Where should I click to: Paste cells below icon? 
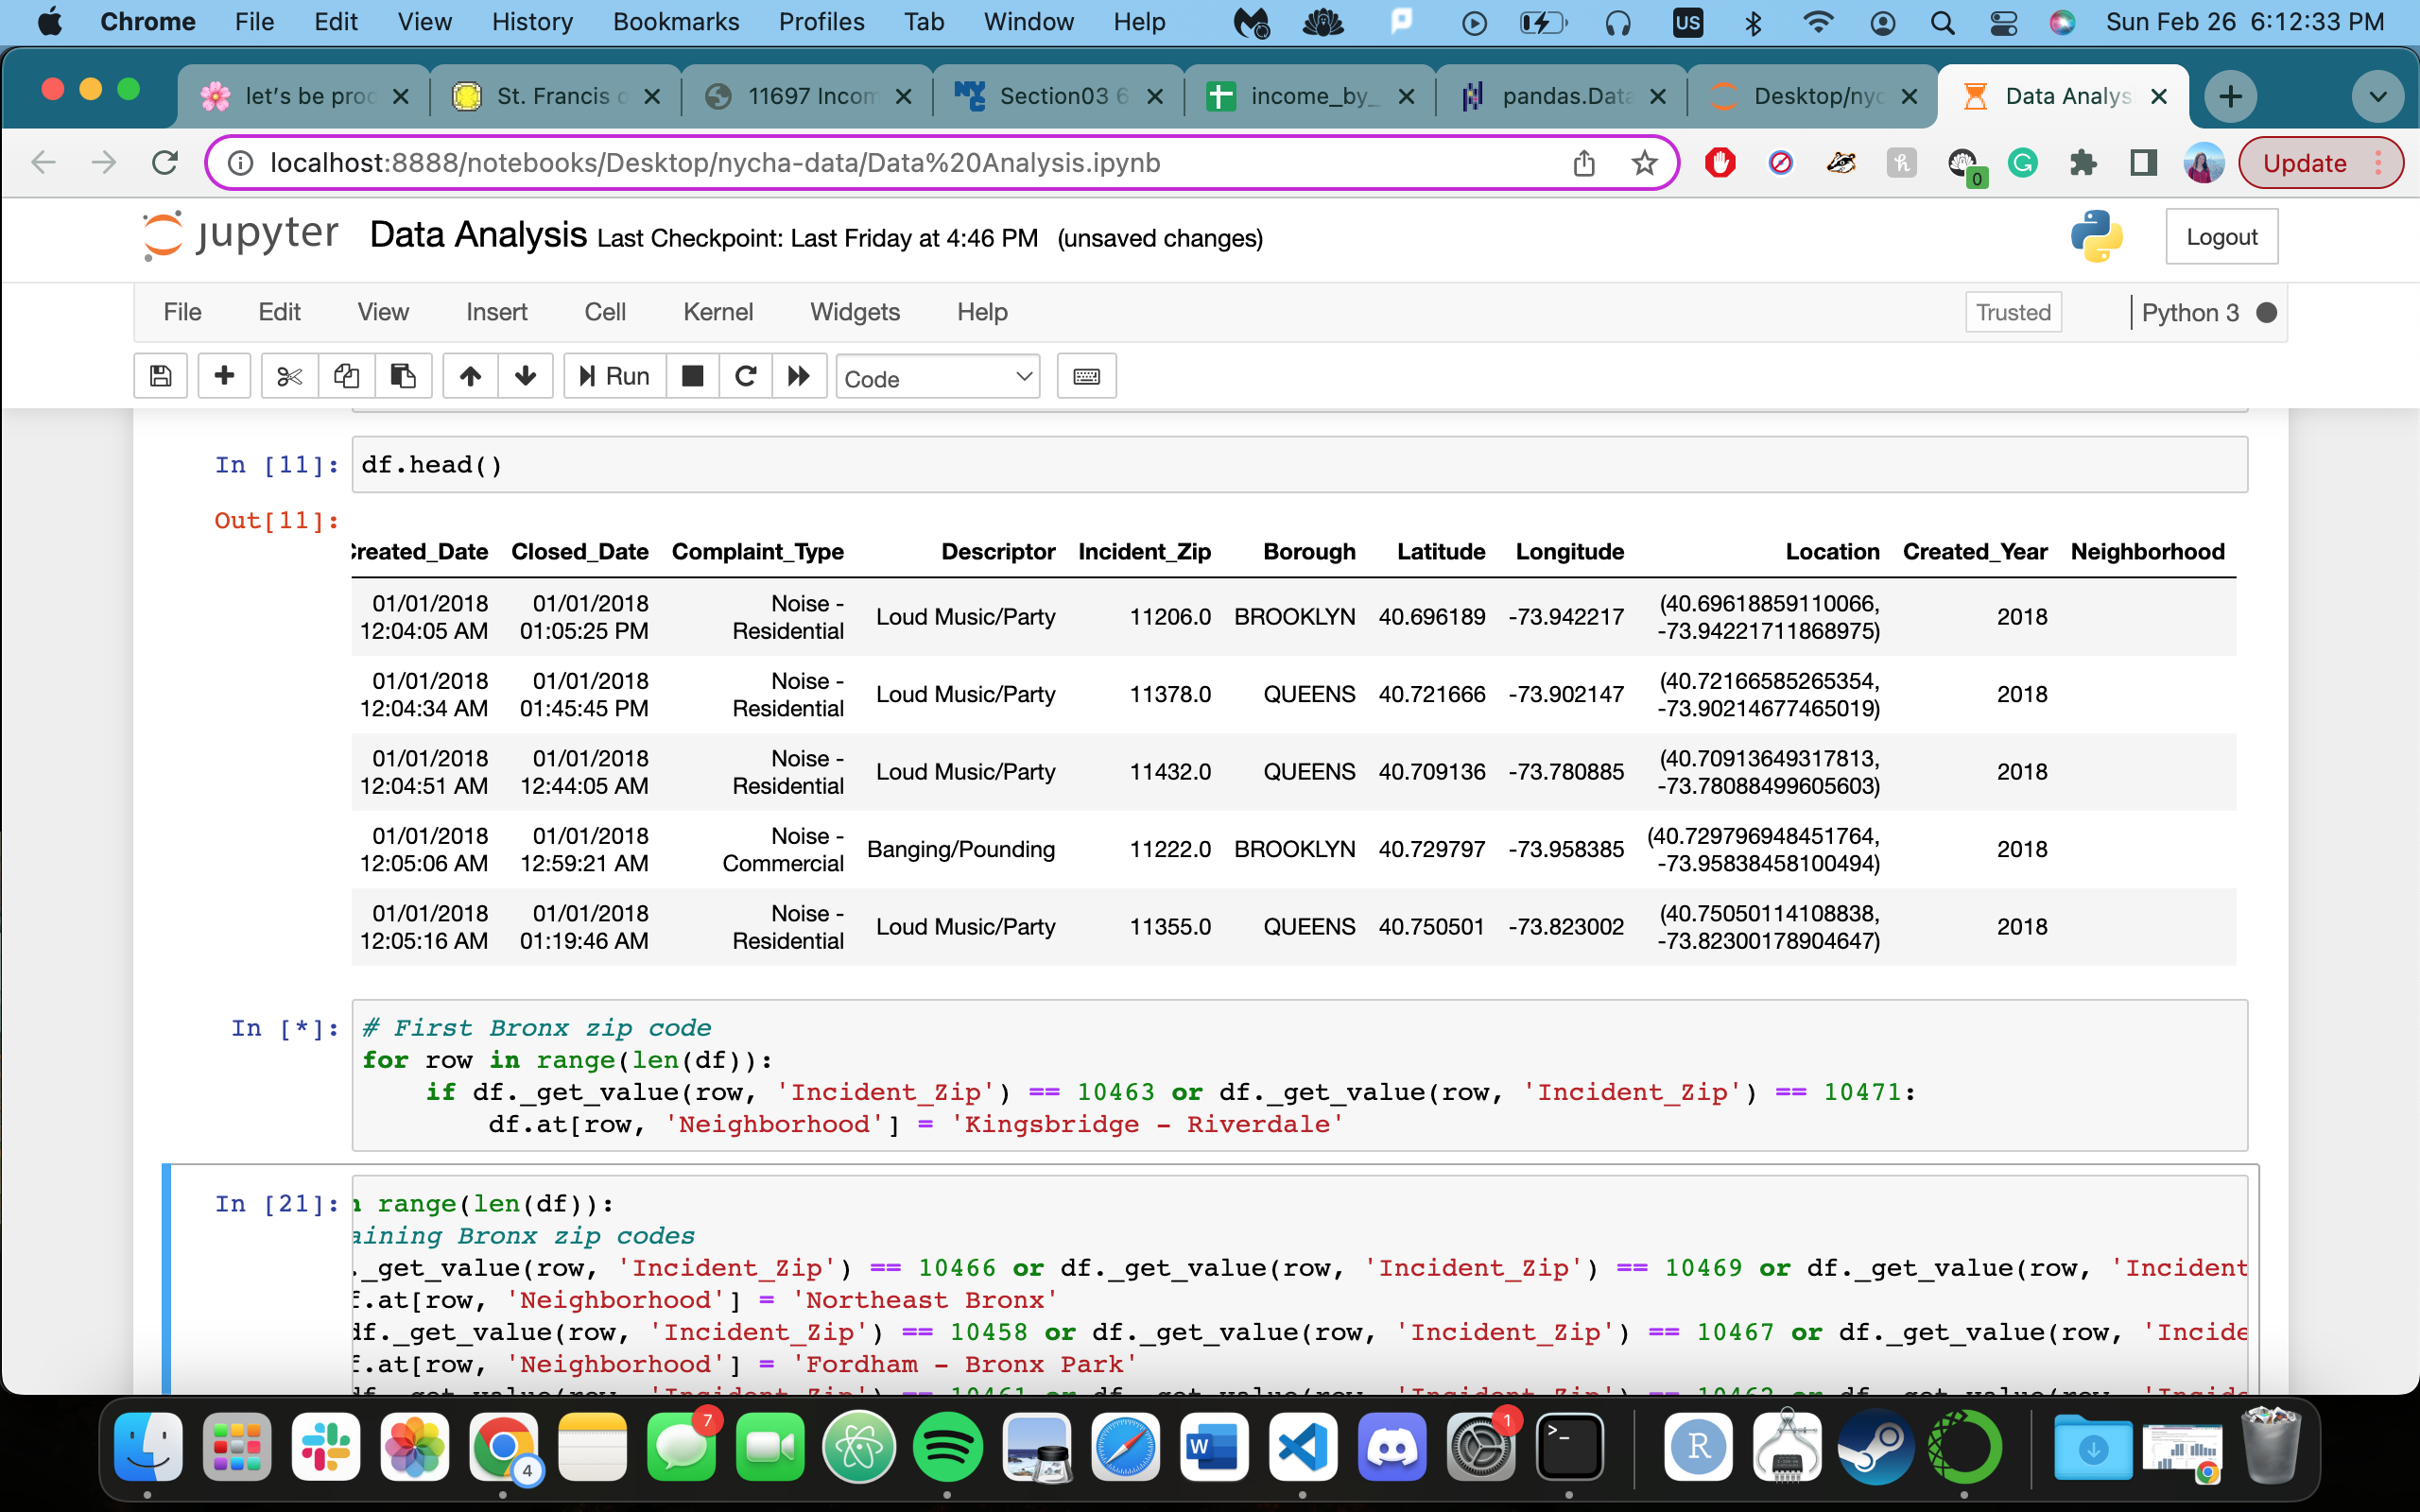[403, 376]
